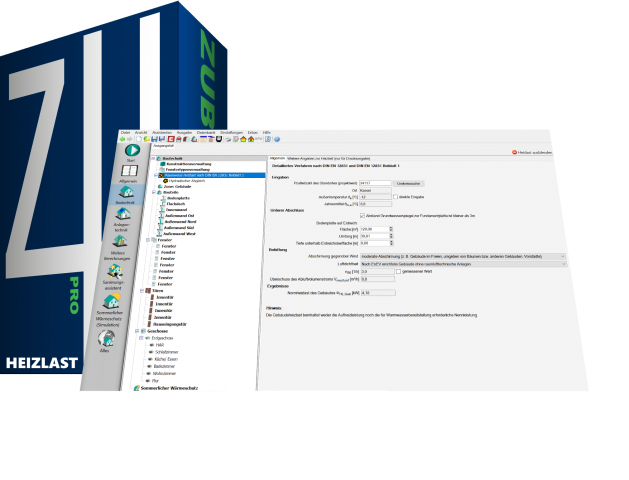Open Weitere Berechnungen in the sidebar
The height and width of the screenshot is (480, 629).
[120, 241]
